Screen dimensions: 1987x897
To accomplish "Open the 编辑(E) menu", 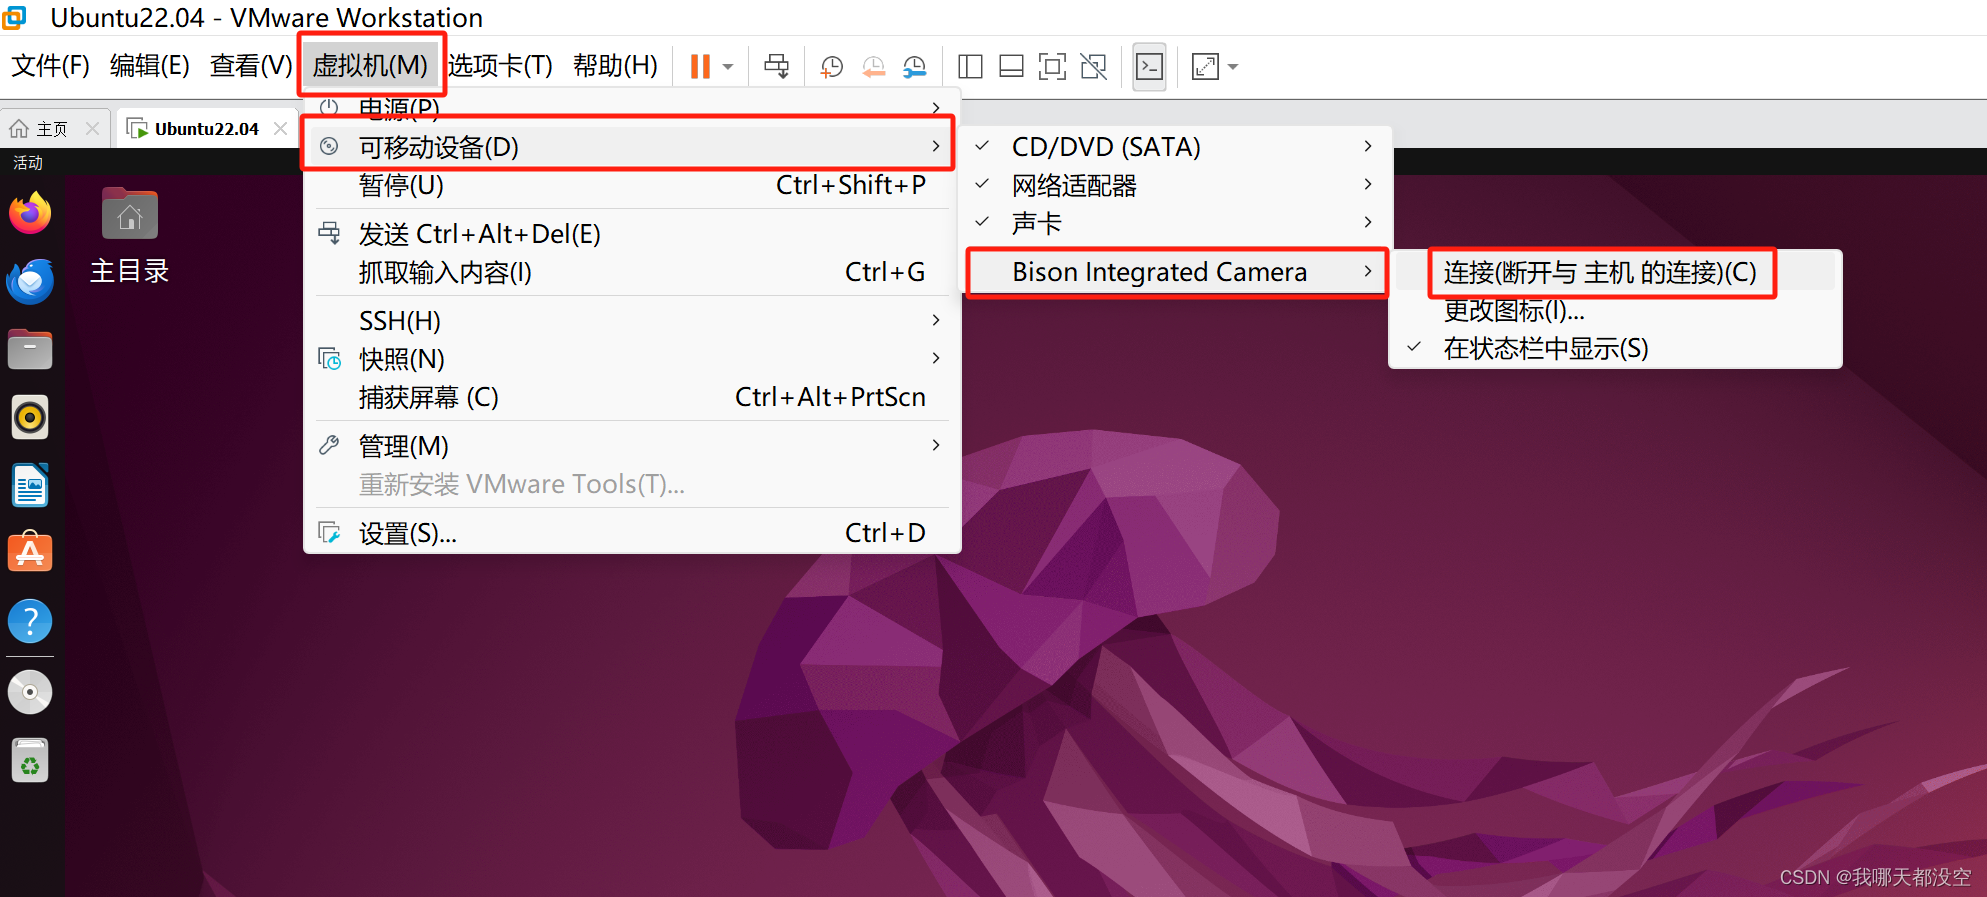I will (150, 66).
